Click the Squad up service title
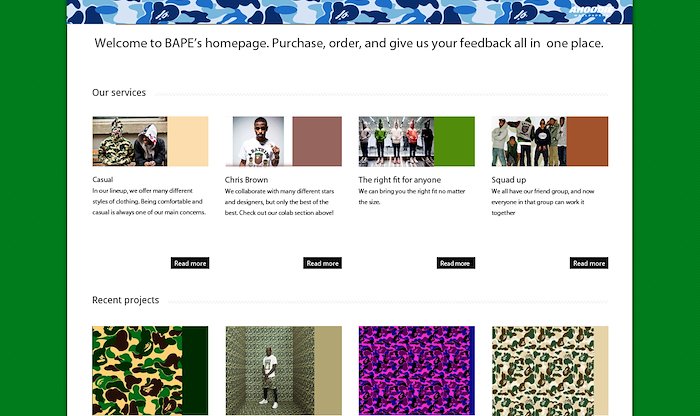 pos(508,179)
